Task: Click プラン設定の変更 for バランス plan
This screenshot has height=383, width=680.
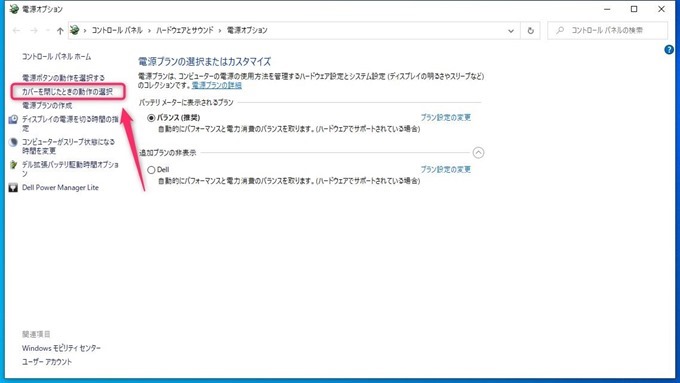Action: coord(445,118)
